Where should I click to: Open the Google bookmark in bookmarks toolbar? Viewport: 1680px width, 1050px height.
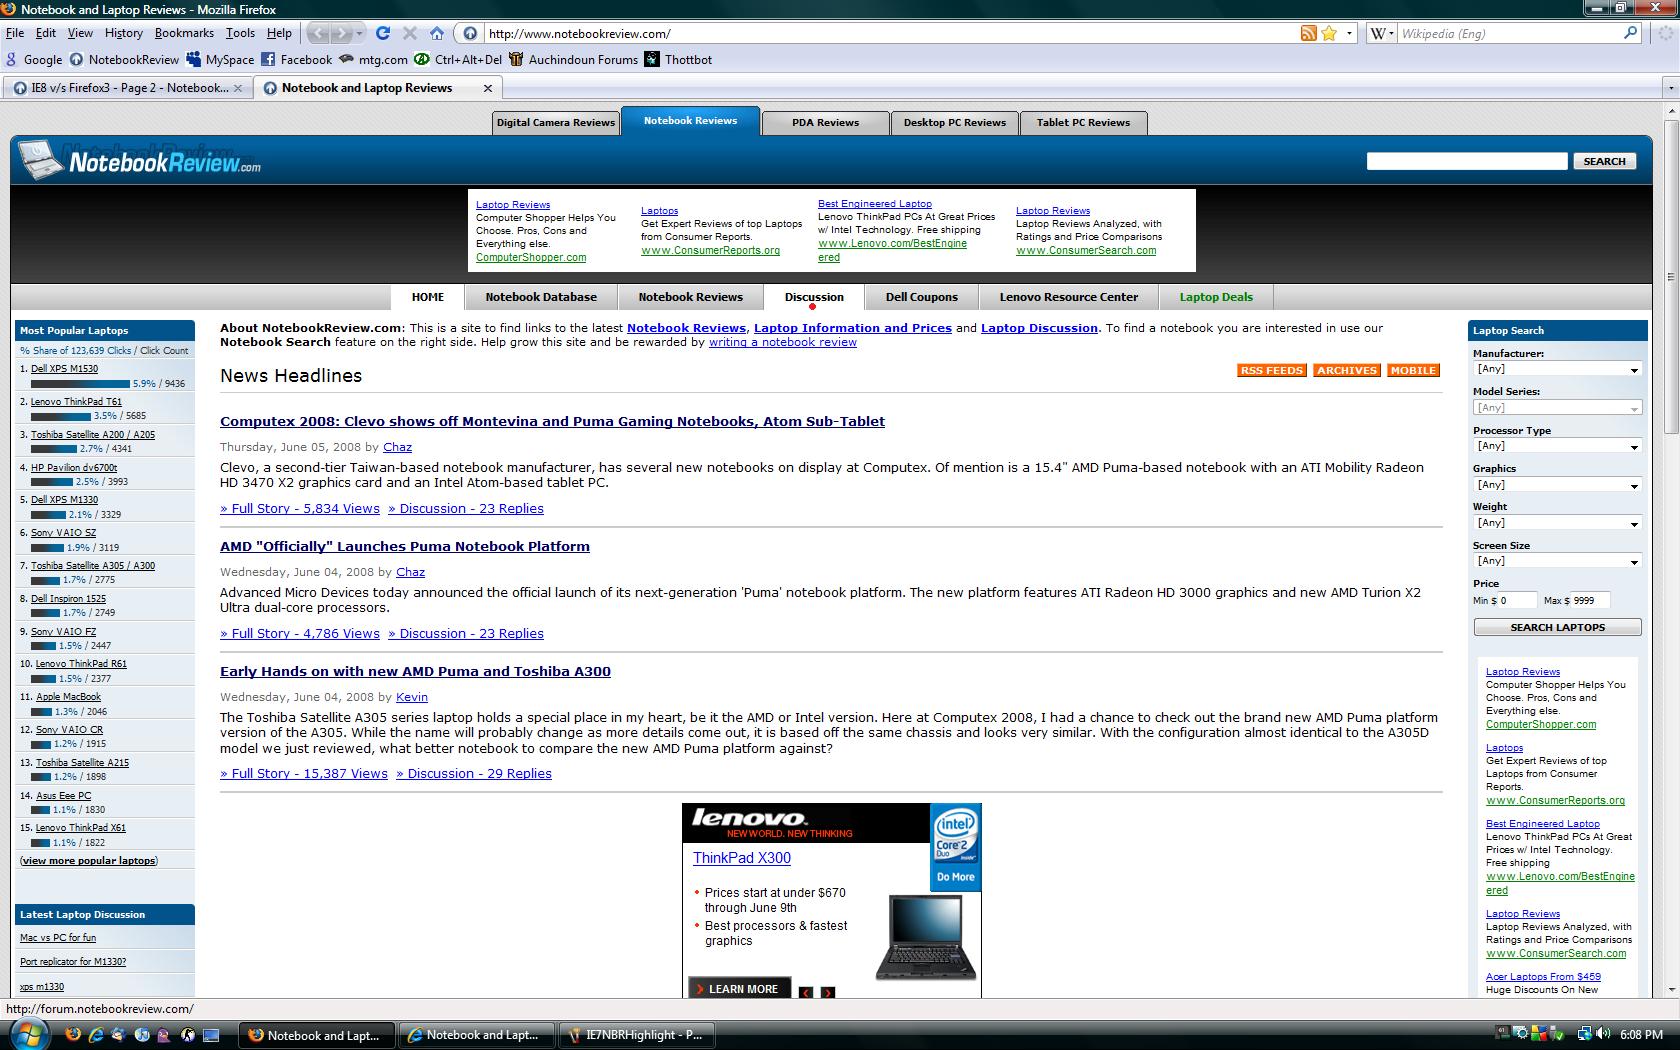click(33, 60)
